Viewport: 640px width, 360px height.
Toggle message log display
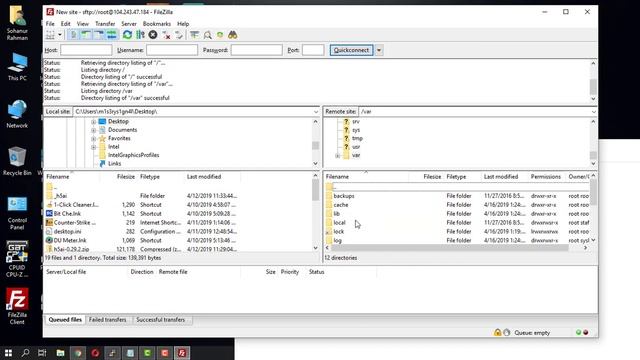[x=73, y=35]
